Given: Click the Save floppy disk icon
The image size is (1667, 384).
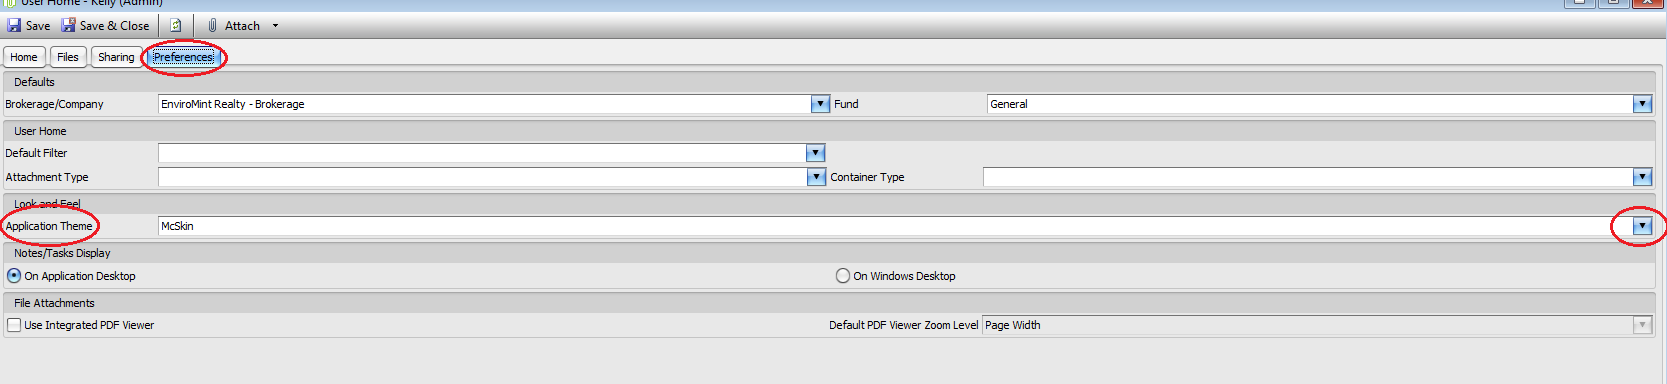Looking at the screenshot, I should [14, 26].
